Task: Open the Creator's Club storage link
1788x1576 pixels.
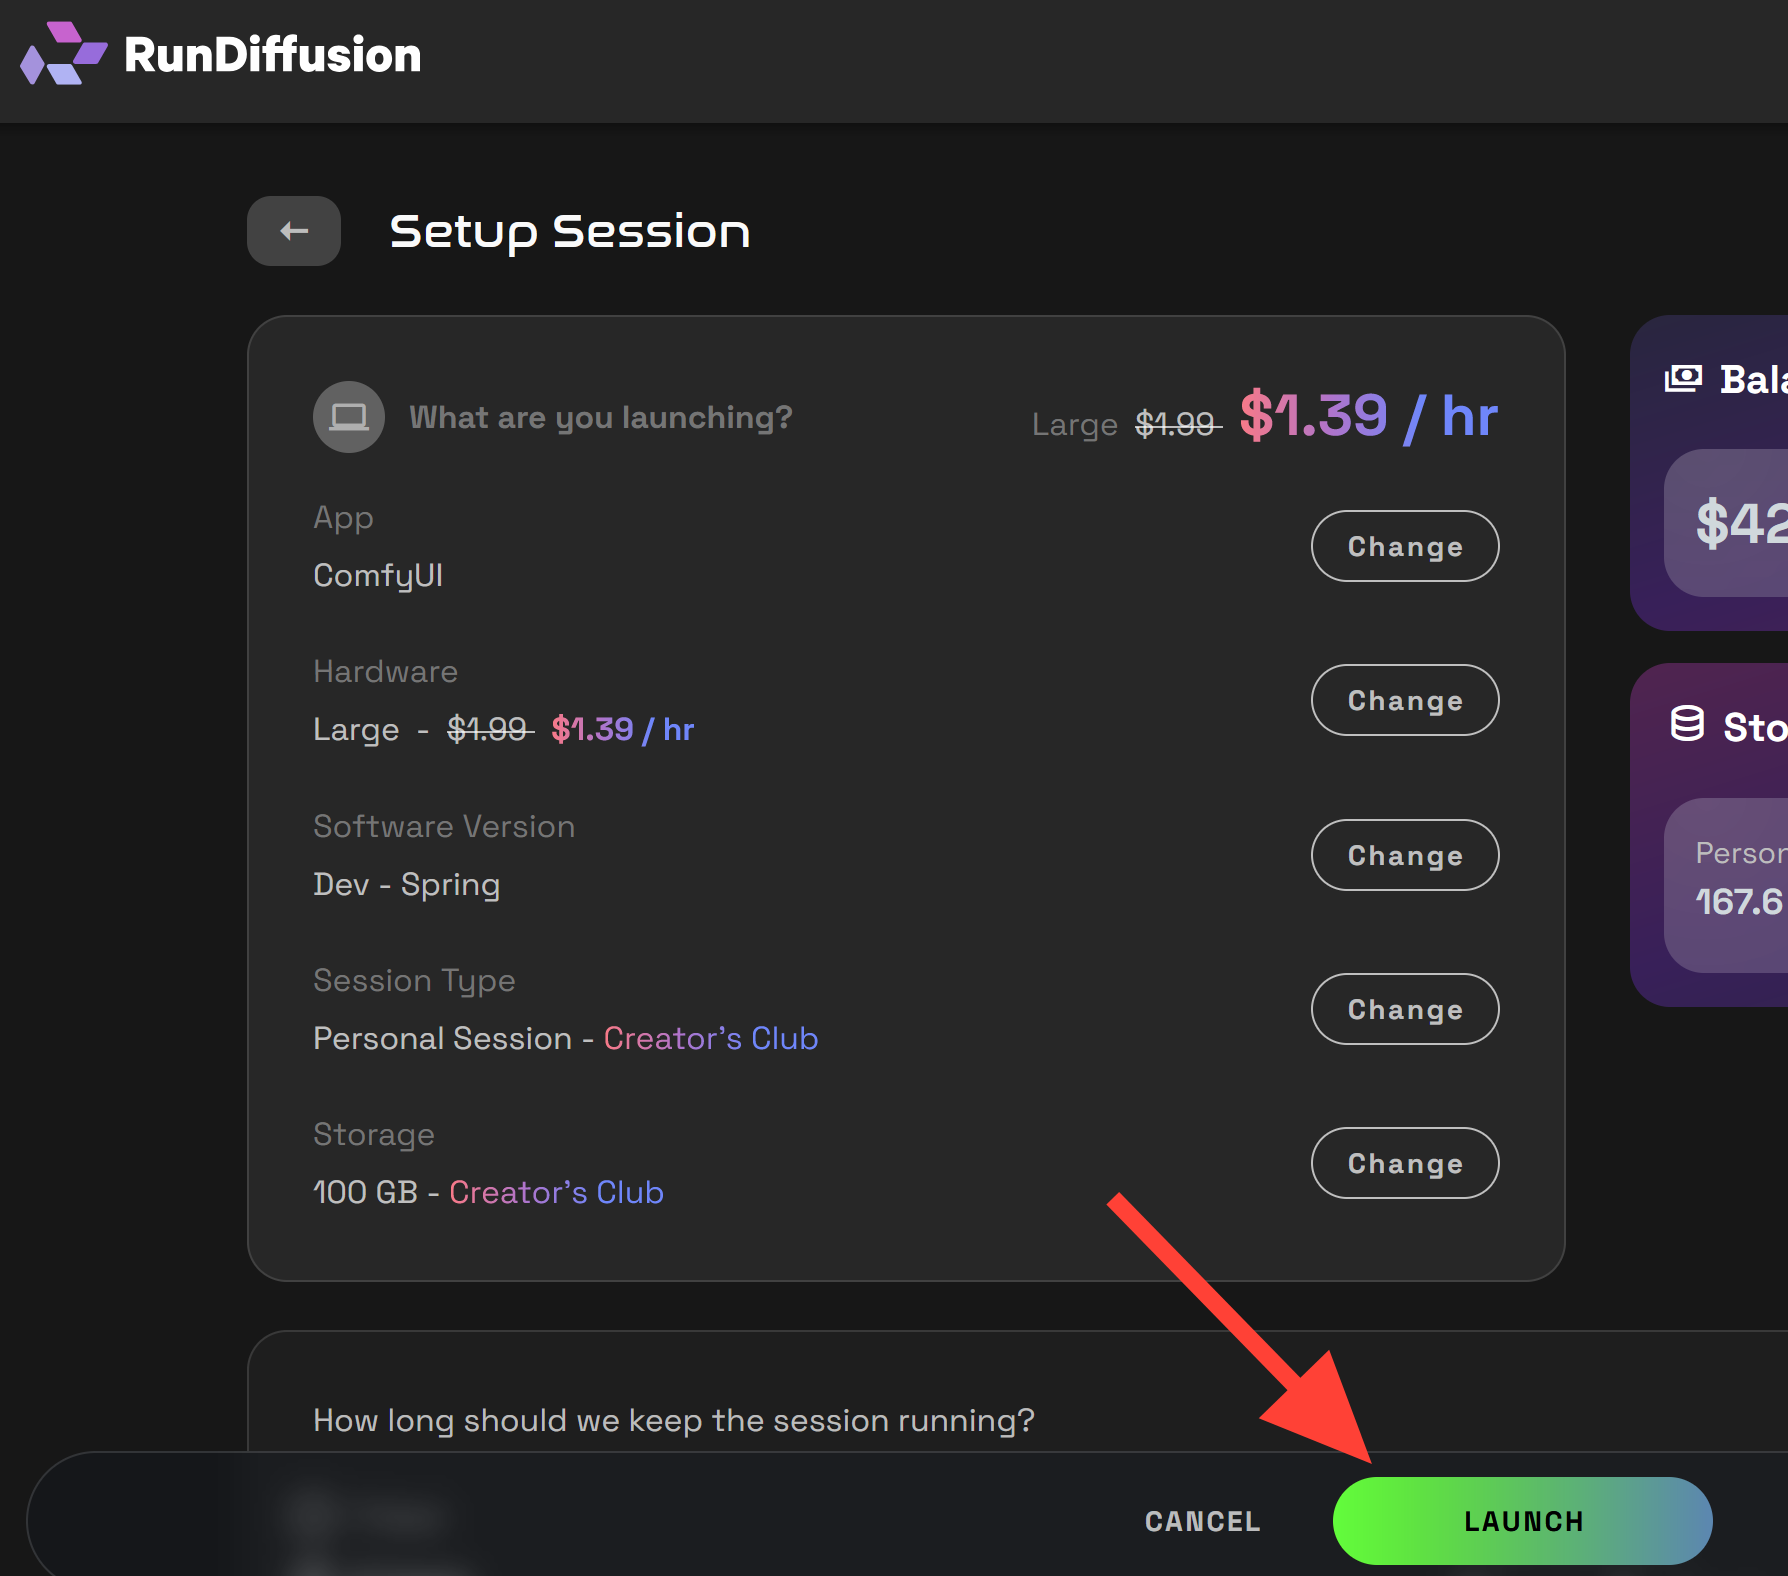Action: [556, 1192]
